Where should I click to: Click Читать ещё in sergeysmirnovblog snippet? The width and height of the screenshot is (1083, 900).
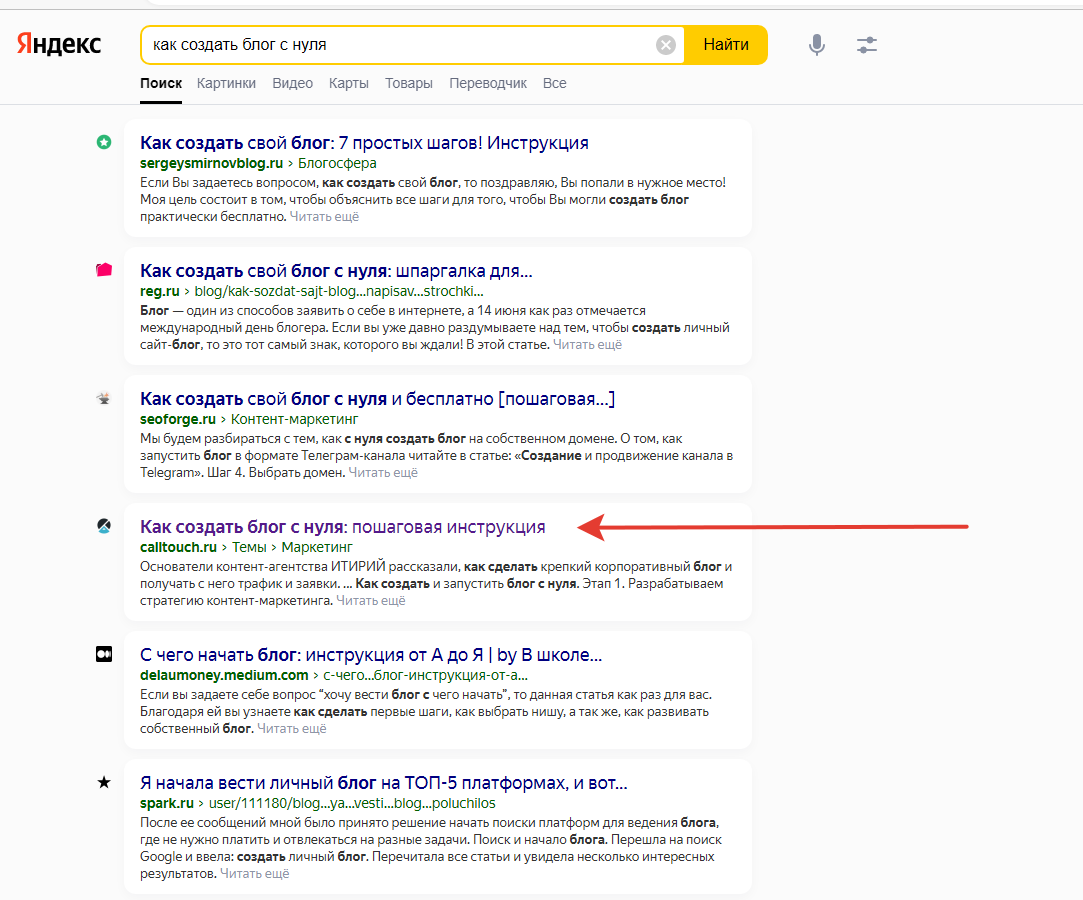324,216
